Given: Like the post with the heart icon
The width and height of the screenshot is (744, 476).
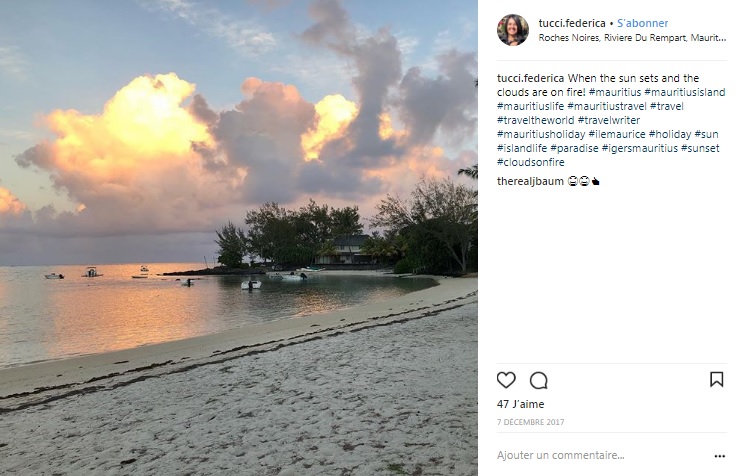Looking at the screenshot, I should [506, 380].
